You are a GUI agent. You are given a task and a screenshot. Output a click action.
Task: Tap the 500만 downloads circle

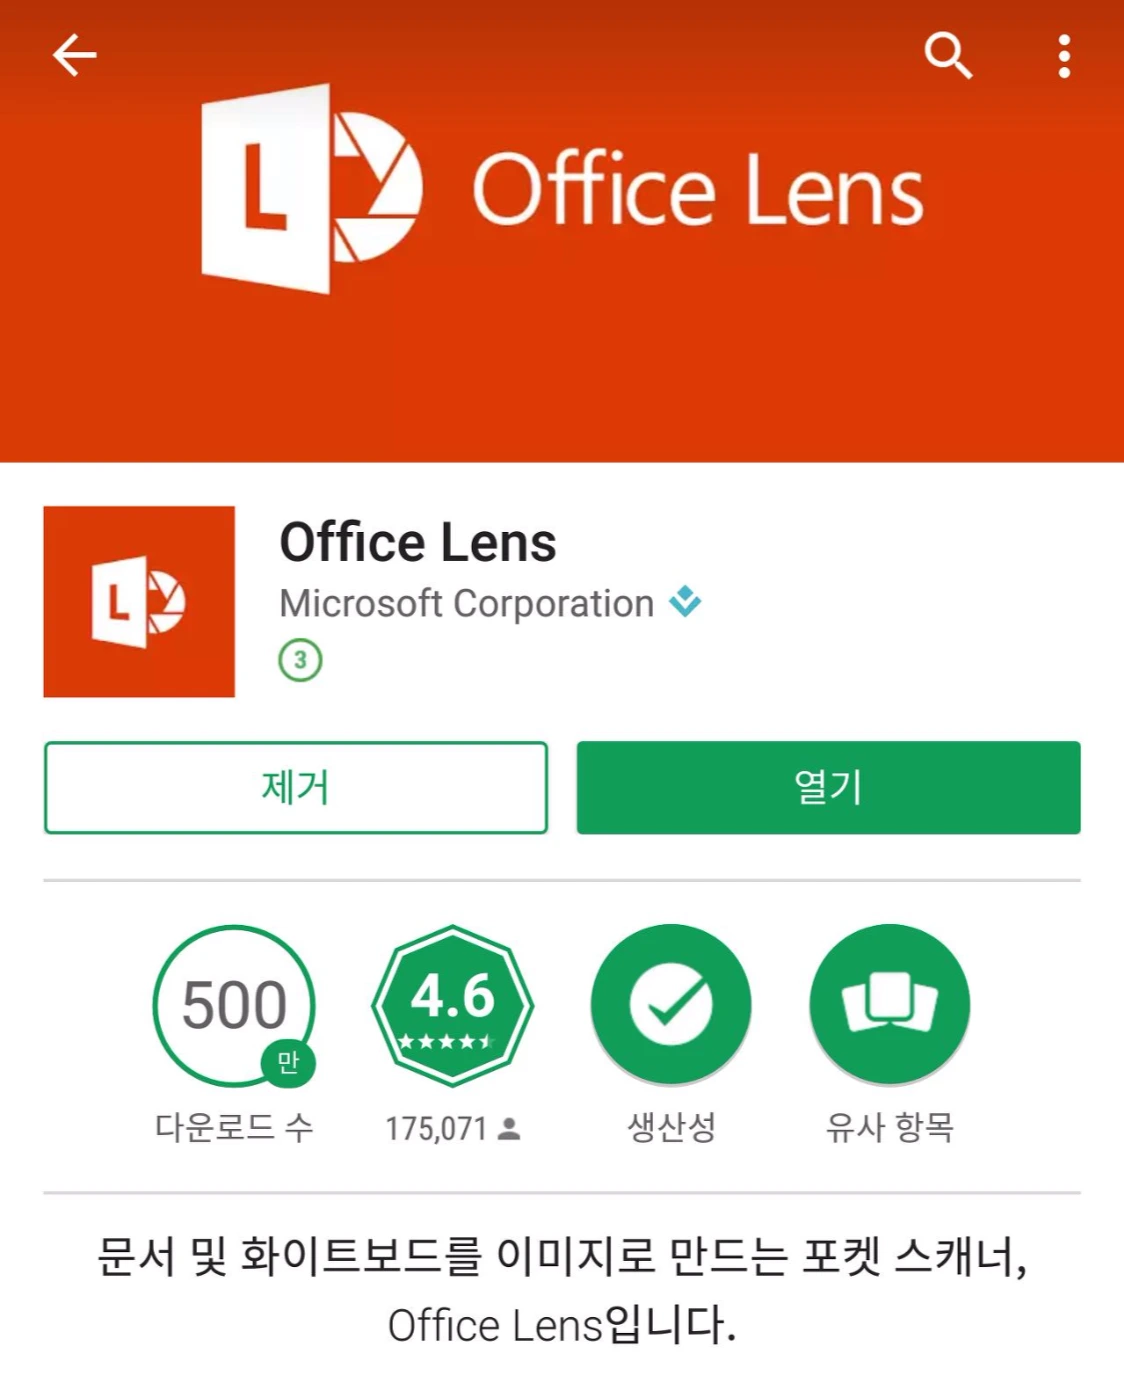pos(234,1005)
